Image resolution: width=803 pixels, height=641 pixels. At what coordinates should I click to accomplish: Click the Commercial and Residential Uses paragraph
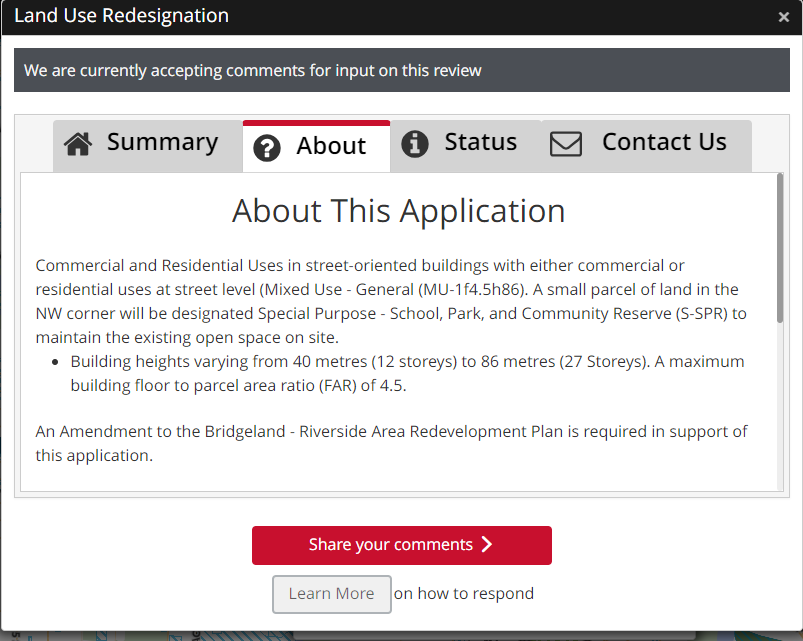390,301
